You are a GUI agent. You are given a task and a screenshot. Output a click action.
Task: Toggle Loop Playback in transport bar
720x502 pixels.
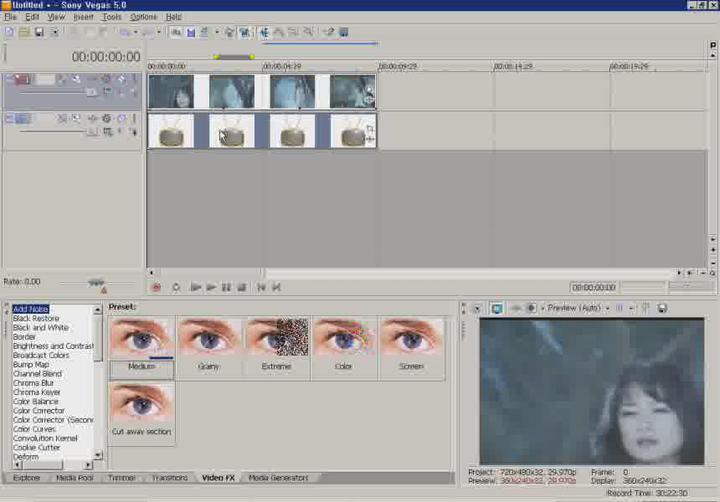[x=176, y=288]
